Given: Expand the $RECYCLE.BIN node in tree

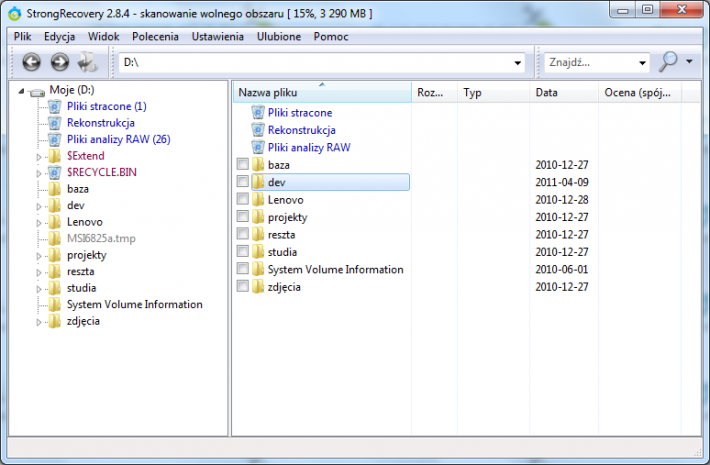Looking at the screenshot, I should click(39, 173).
